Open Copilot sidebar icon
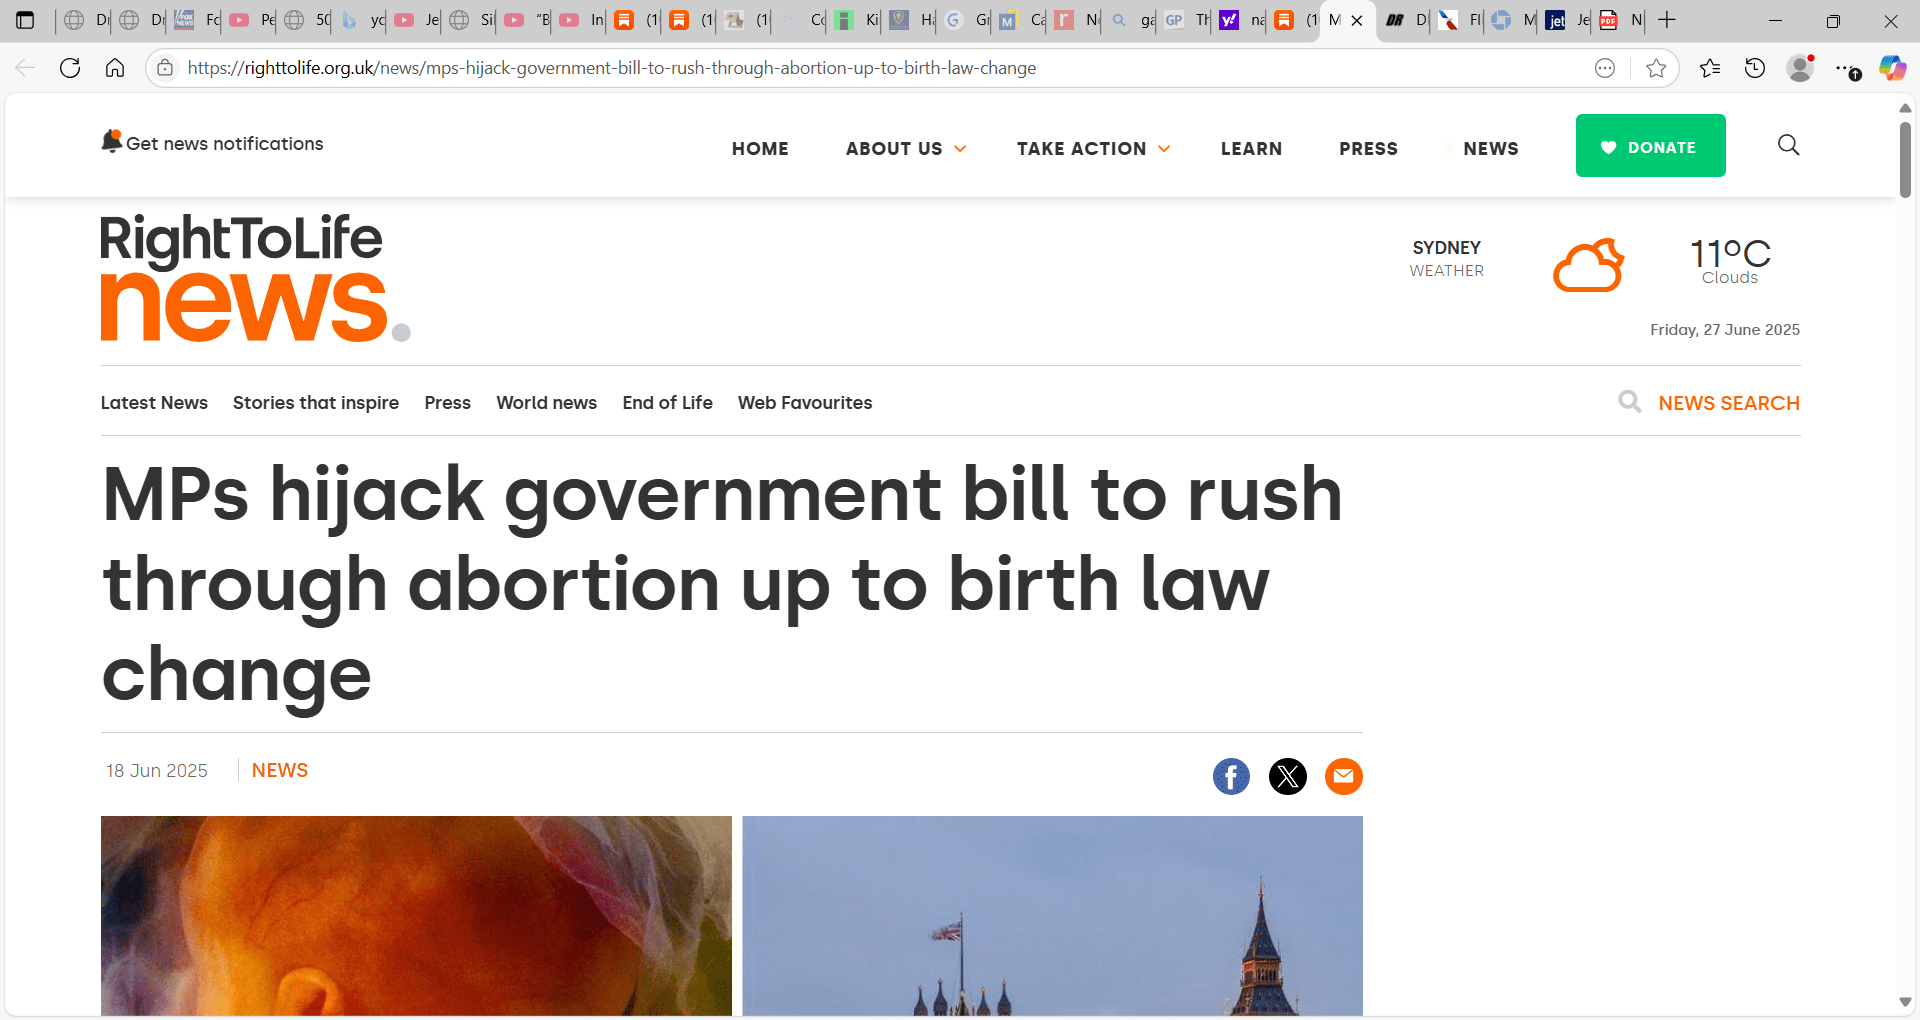 [x=1892, y=68]
